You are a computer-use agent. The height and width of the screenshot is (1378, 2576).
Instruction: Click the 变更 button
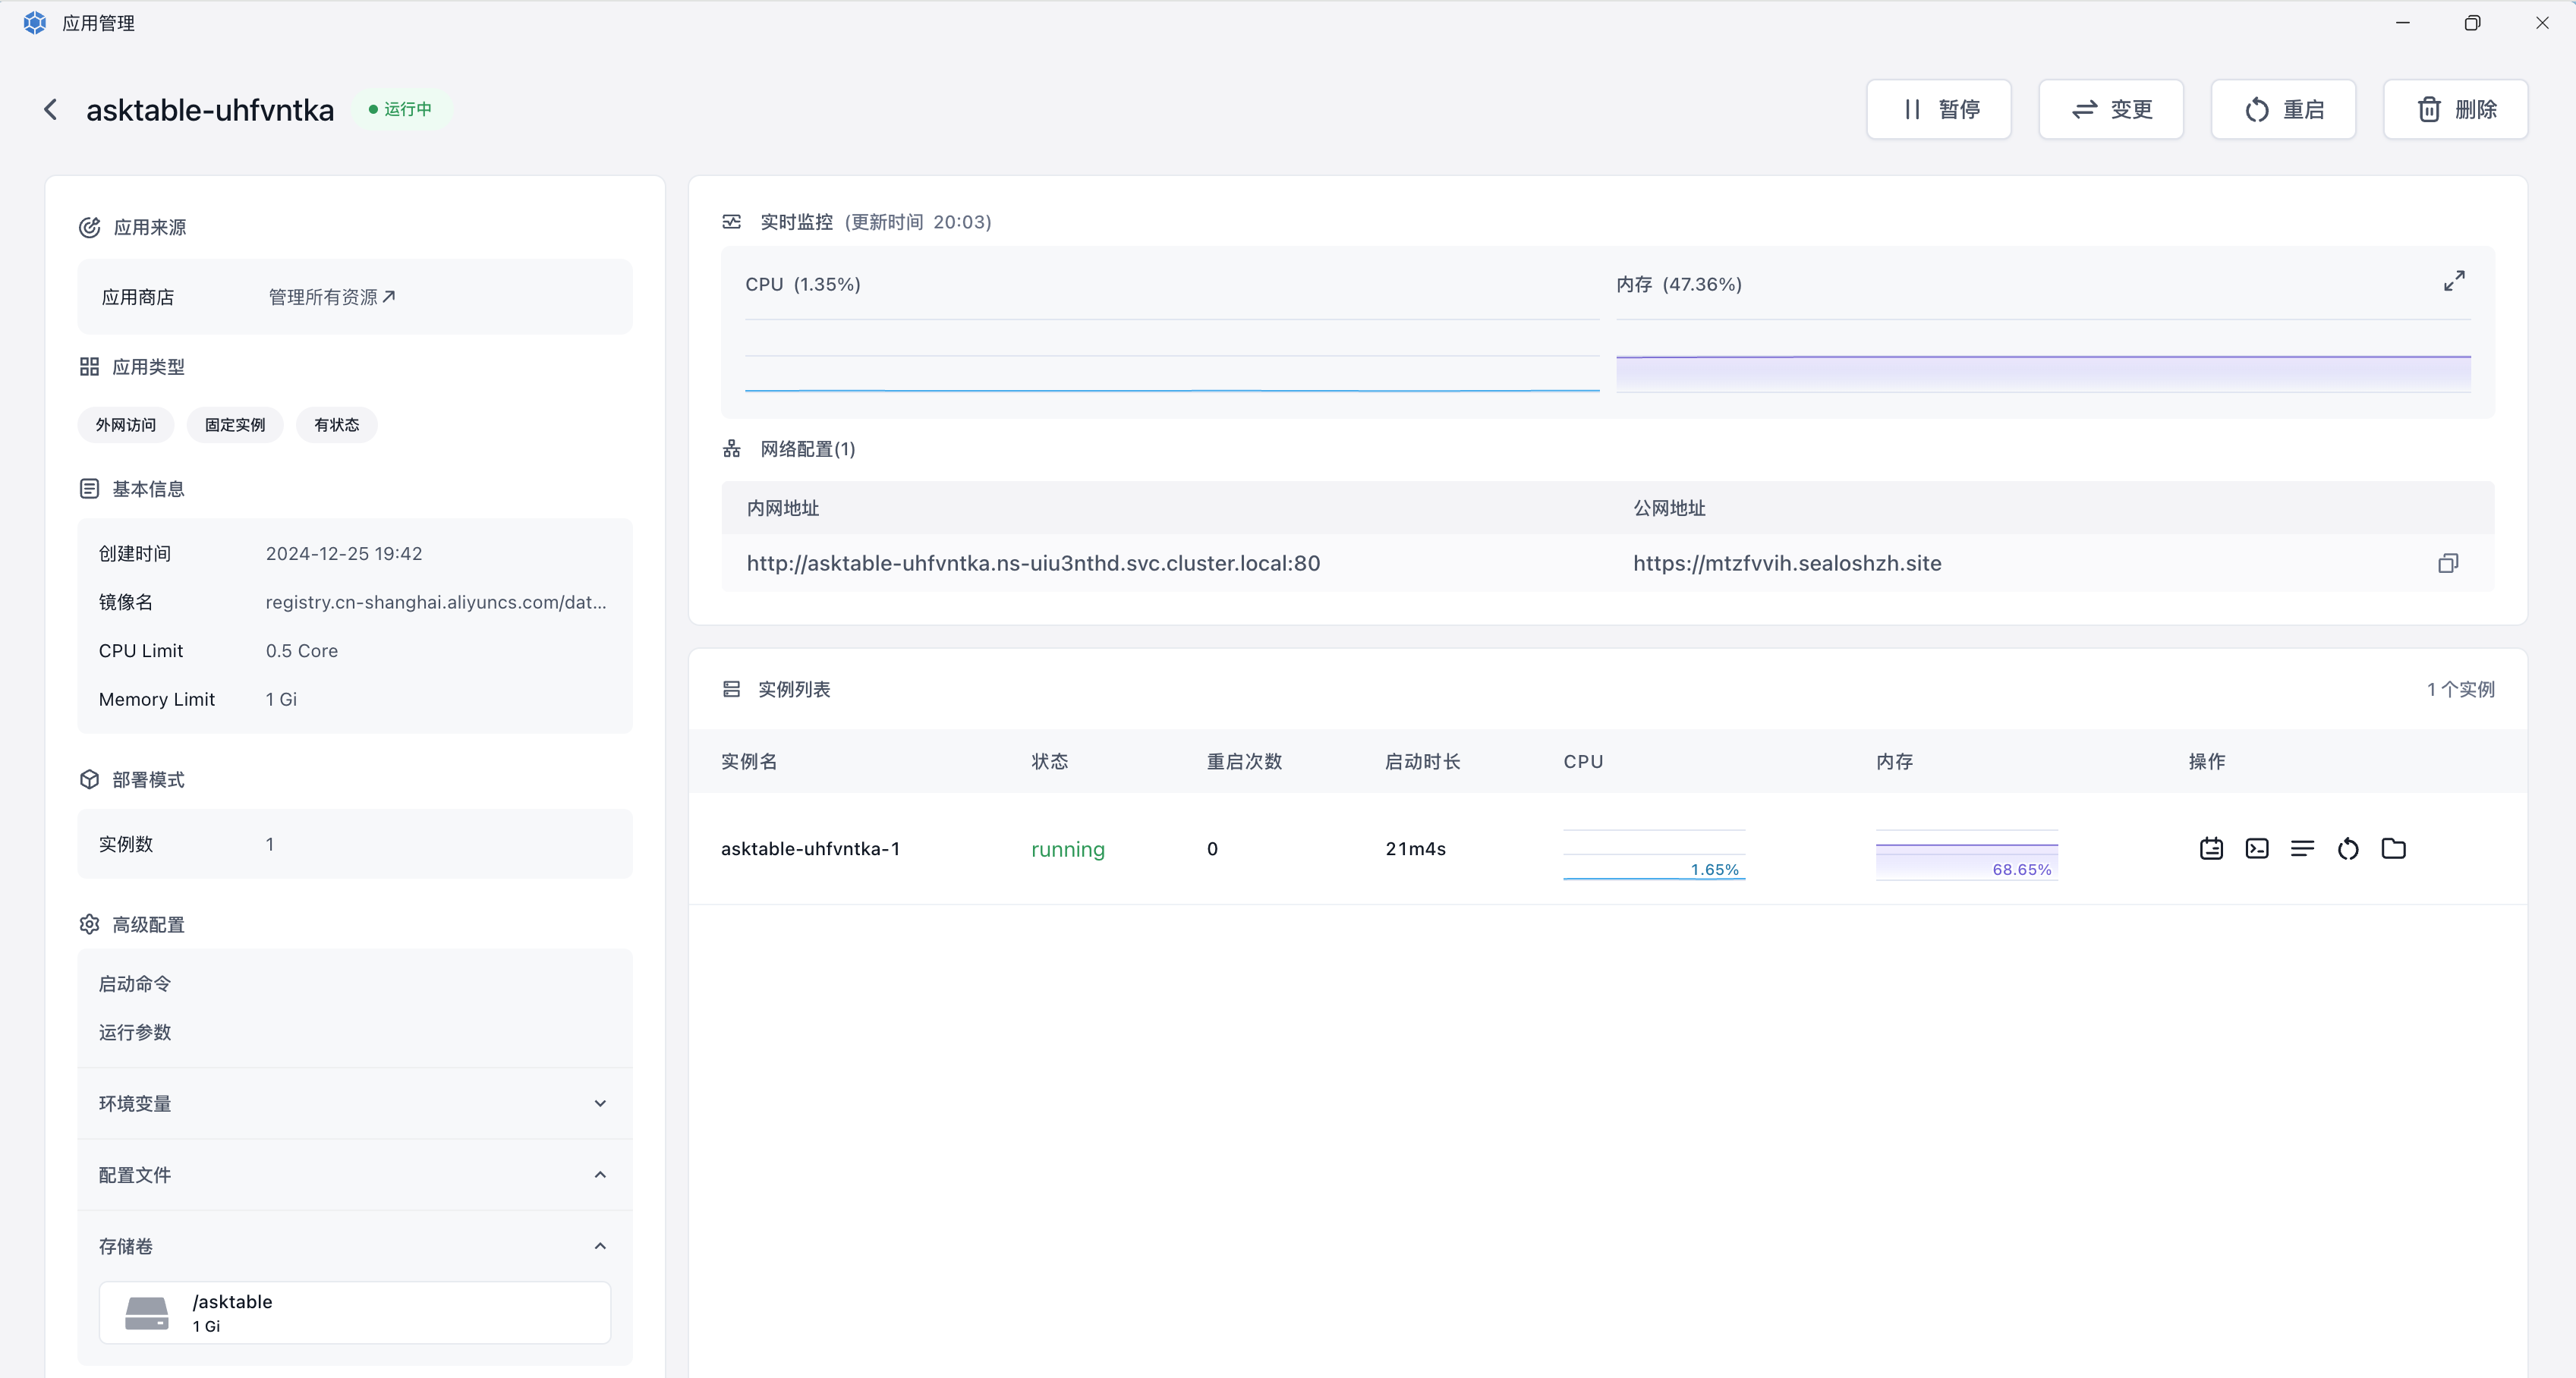[2110, 110]
